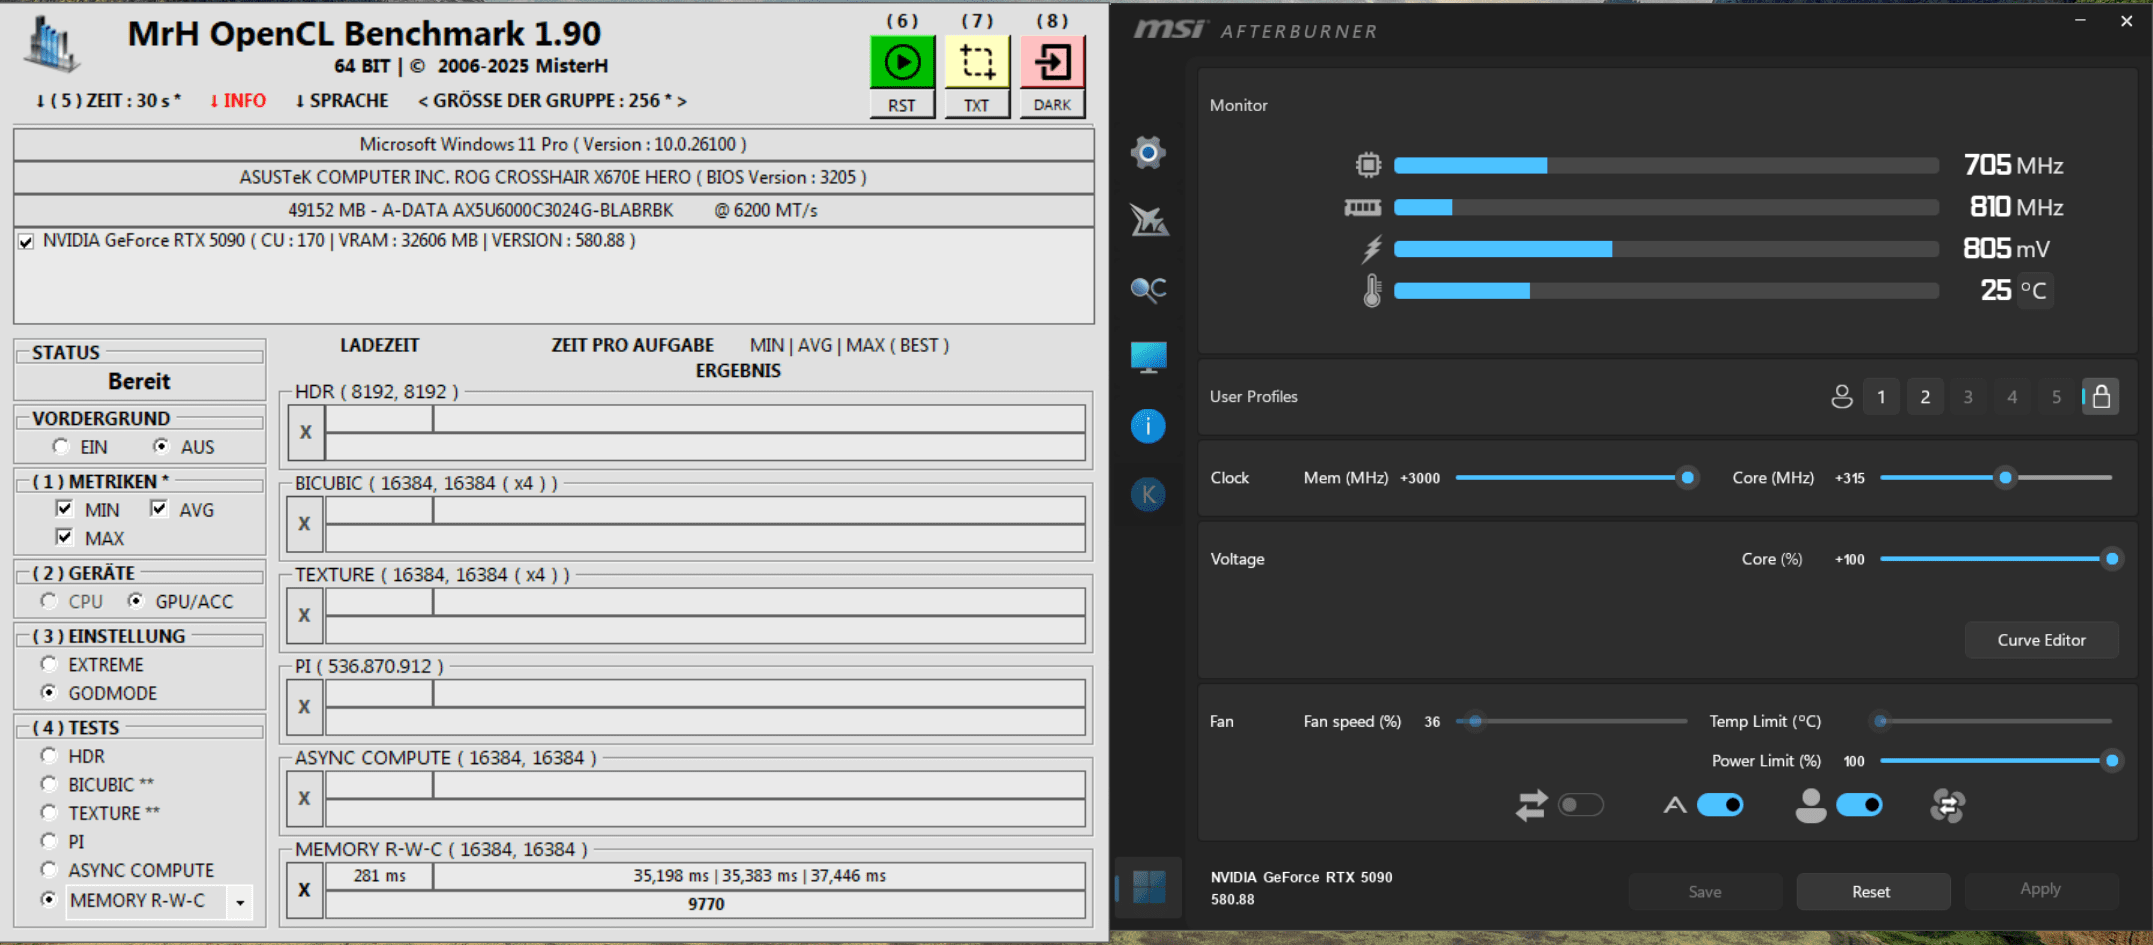Select the ASYNC COMPUTE test radio button

pos(49,869)
